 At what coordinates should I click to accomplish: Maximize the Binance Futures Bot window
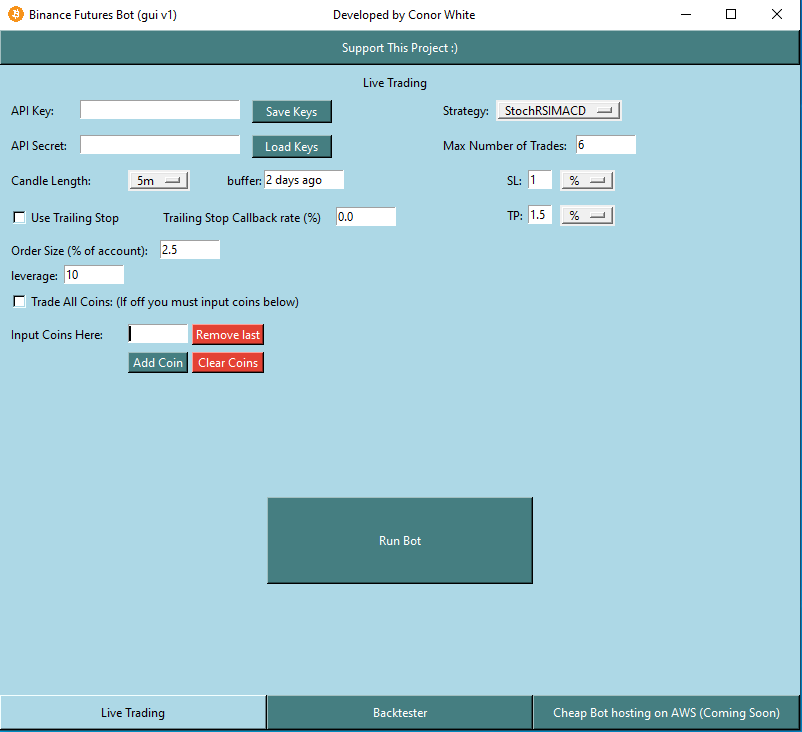coord(731,14)
